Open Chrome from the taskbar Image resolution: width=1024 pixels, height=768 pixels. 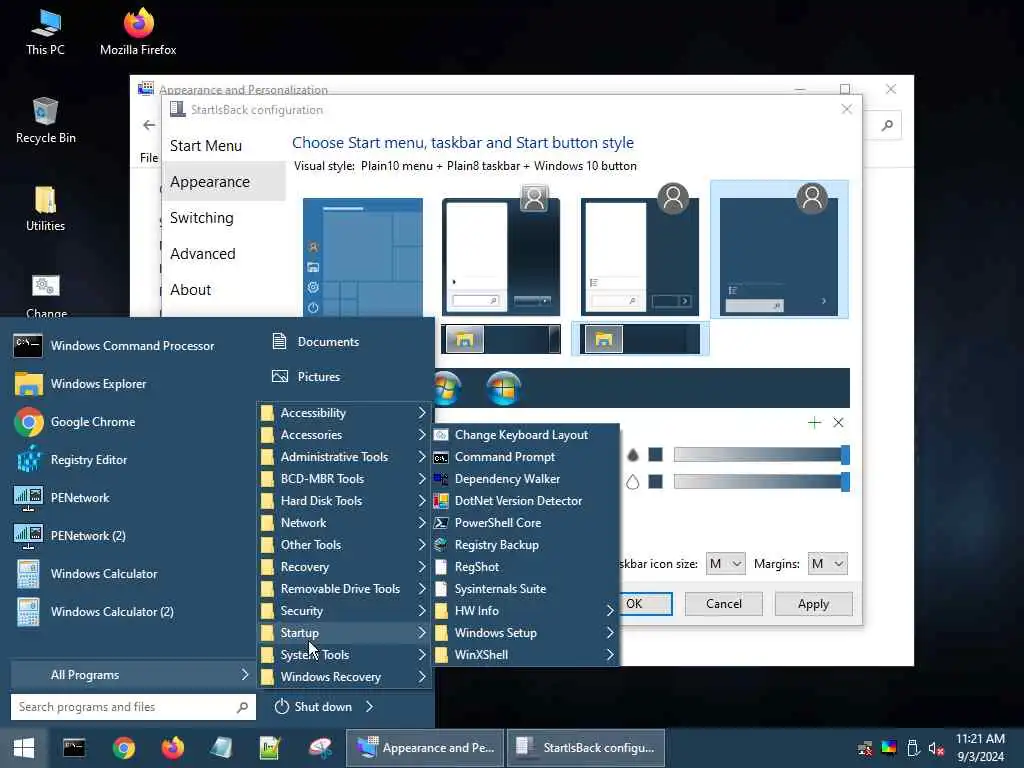tap(123, 748)
